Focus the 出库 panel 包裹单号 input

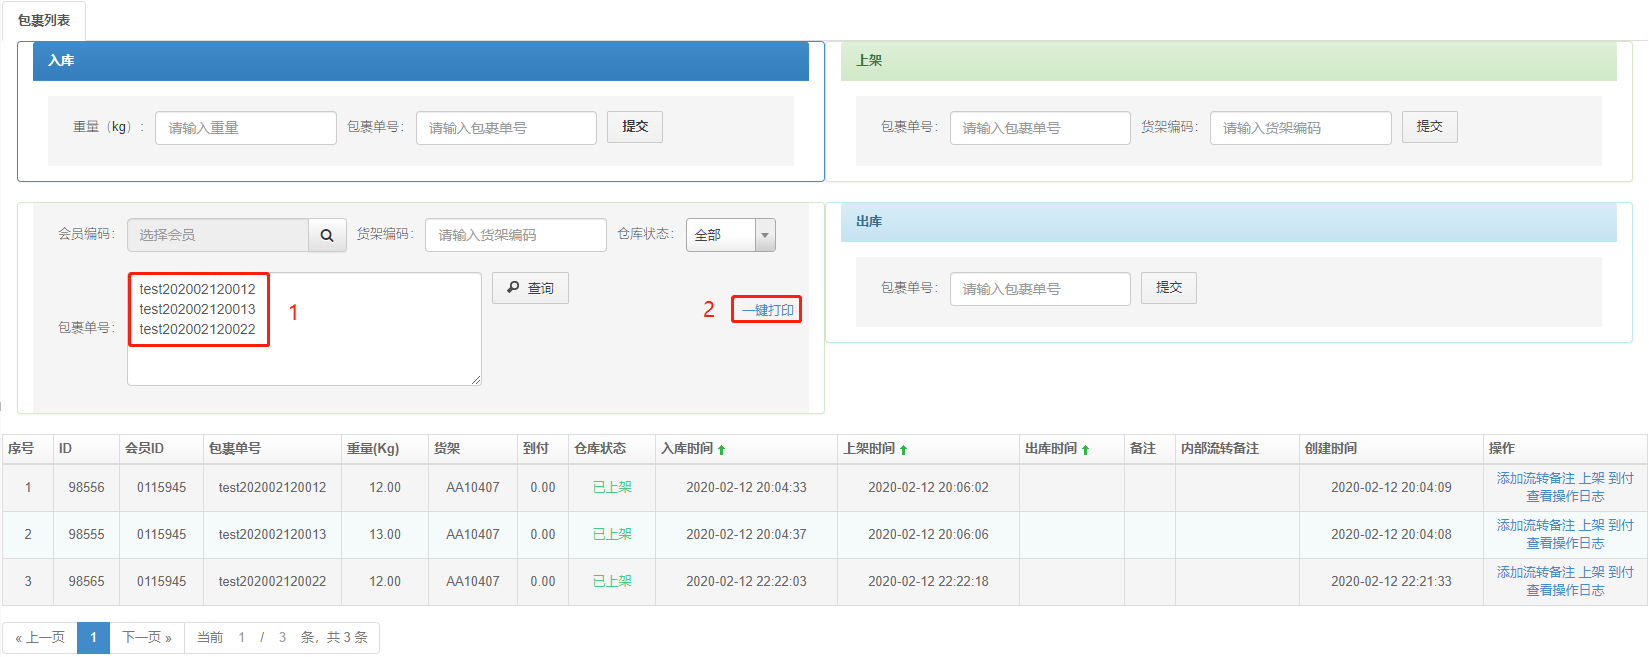click(x=1040, y=289)
